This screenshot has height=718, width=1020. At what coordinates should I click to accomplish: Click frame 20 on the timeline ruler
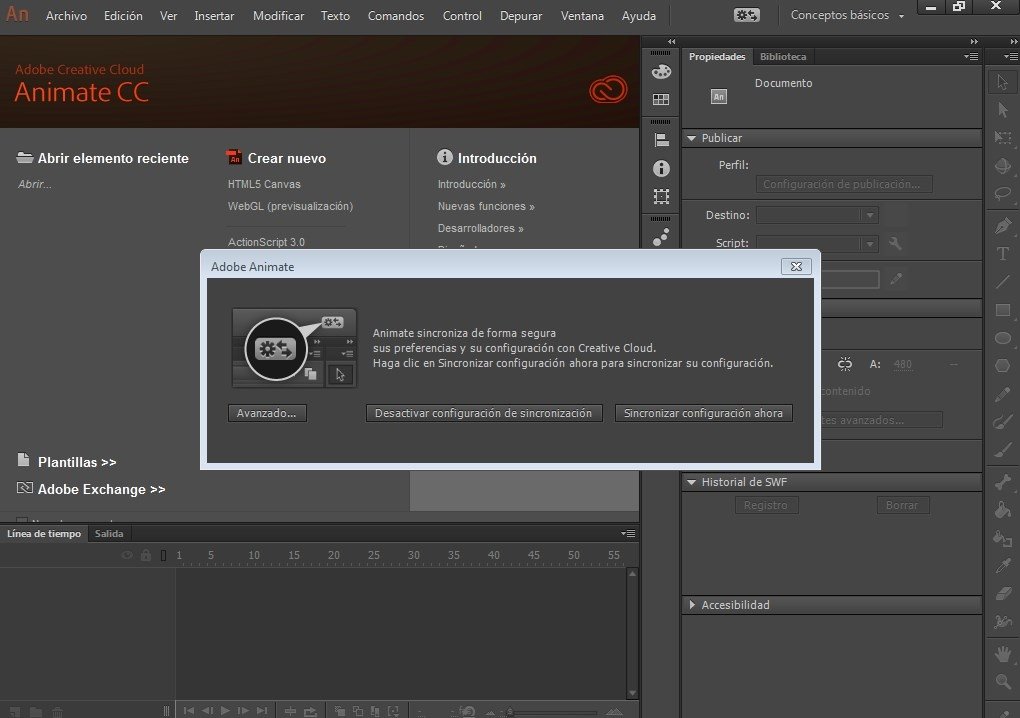(334, 555)
